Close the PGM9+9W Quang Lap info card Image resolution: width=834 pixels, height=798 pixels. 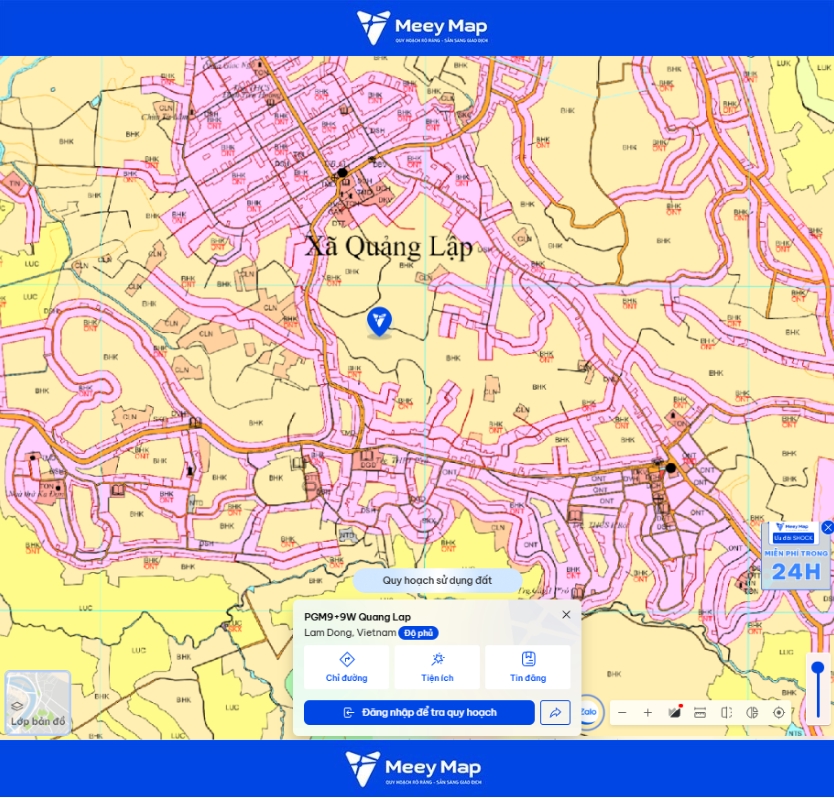coord(566,614)
